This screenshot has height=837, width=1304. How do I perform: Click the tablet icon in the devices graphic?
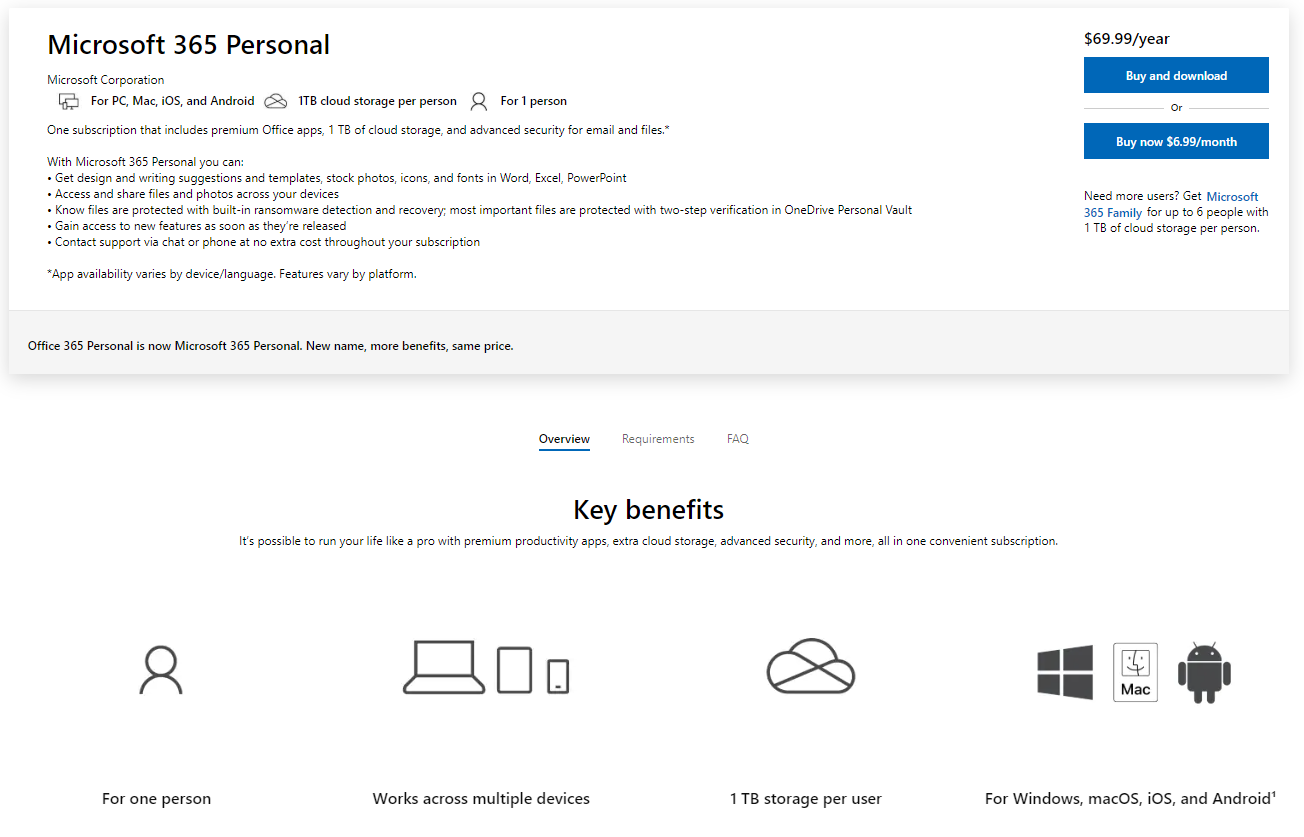click(x=514, y=670)
